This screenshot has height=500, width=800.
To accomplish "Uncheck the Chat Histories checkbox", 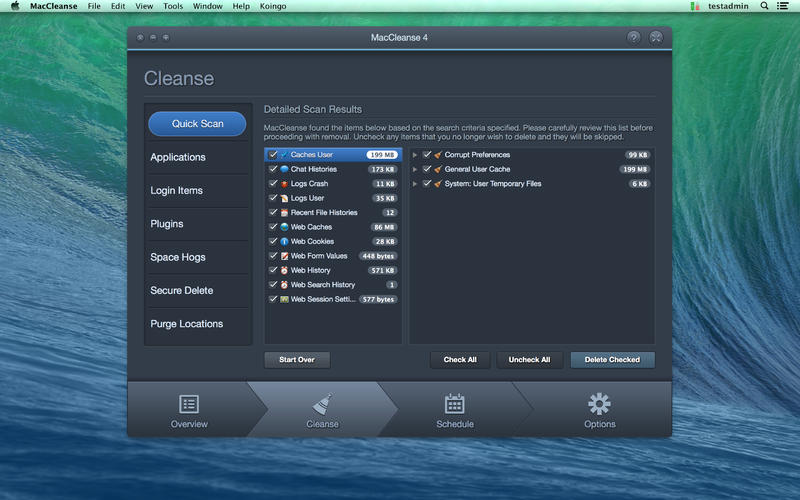I will click(x=273, y=169).
